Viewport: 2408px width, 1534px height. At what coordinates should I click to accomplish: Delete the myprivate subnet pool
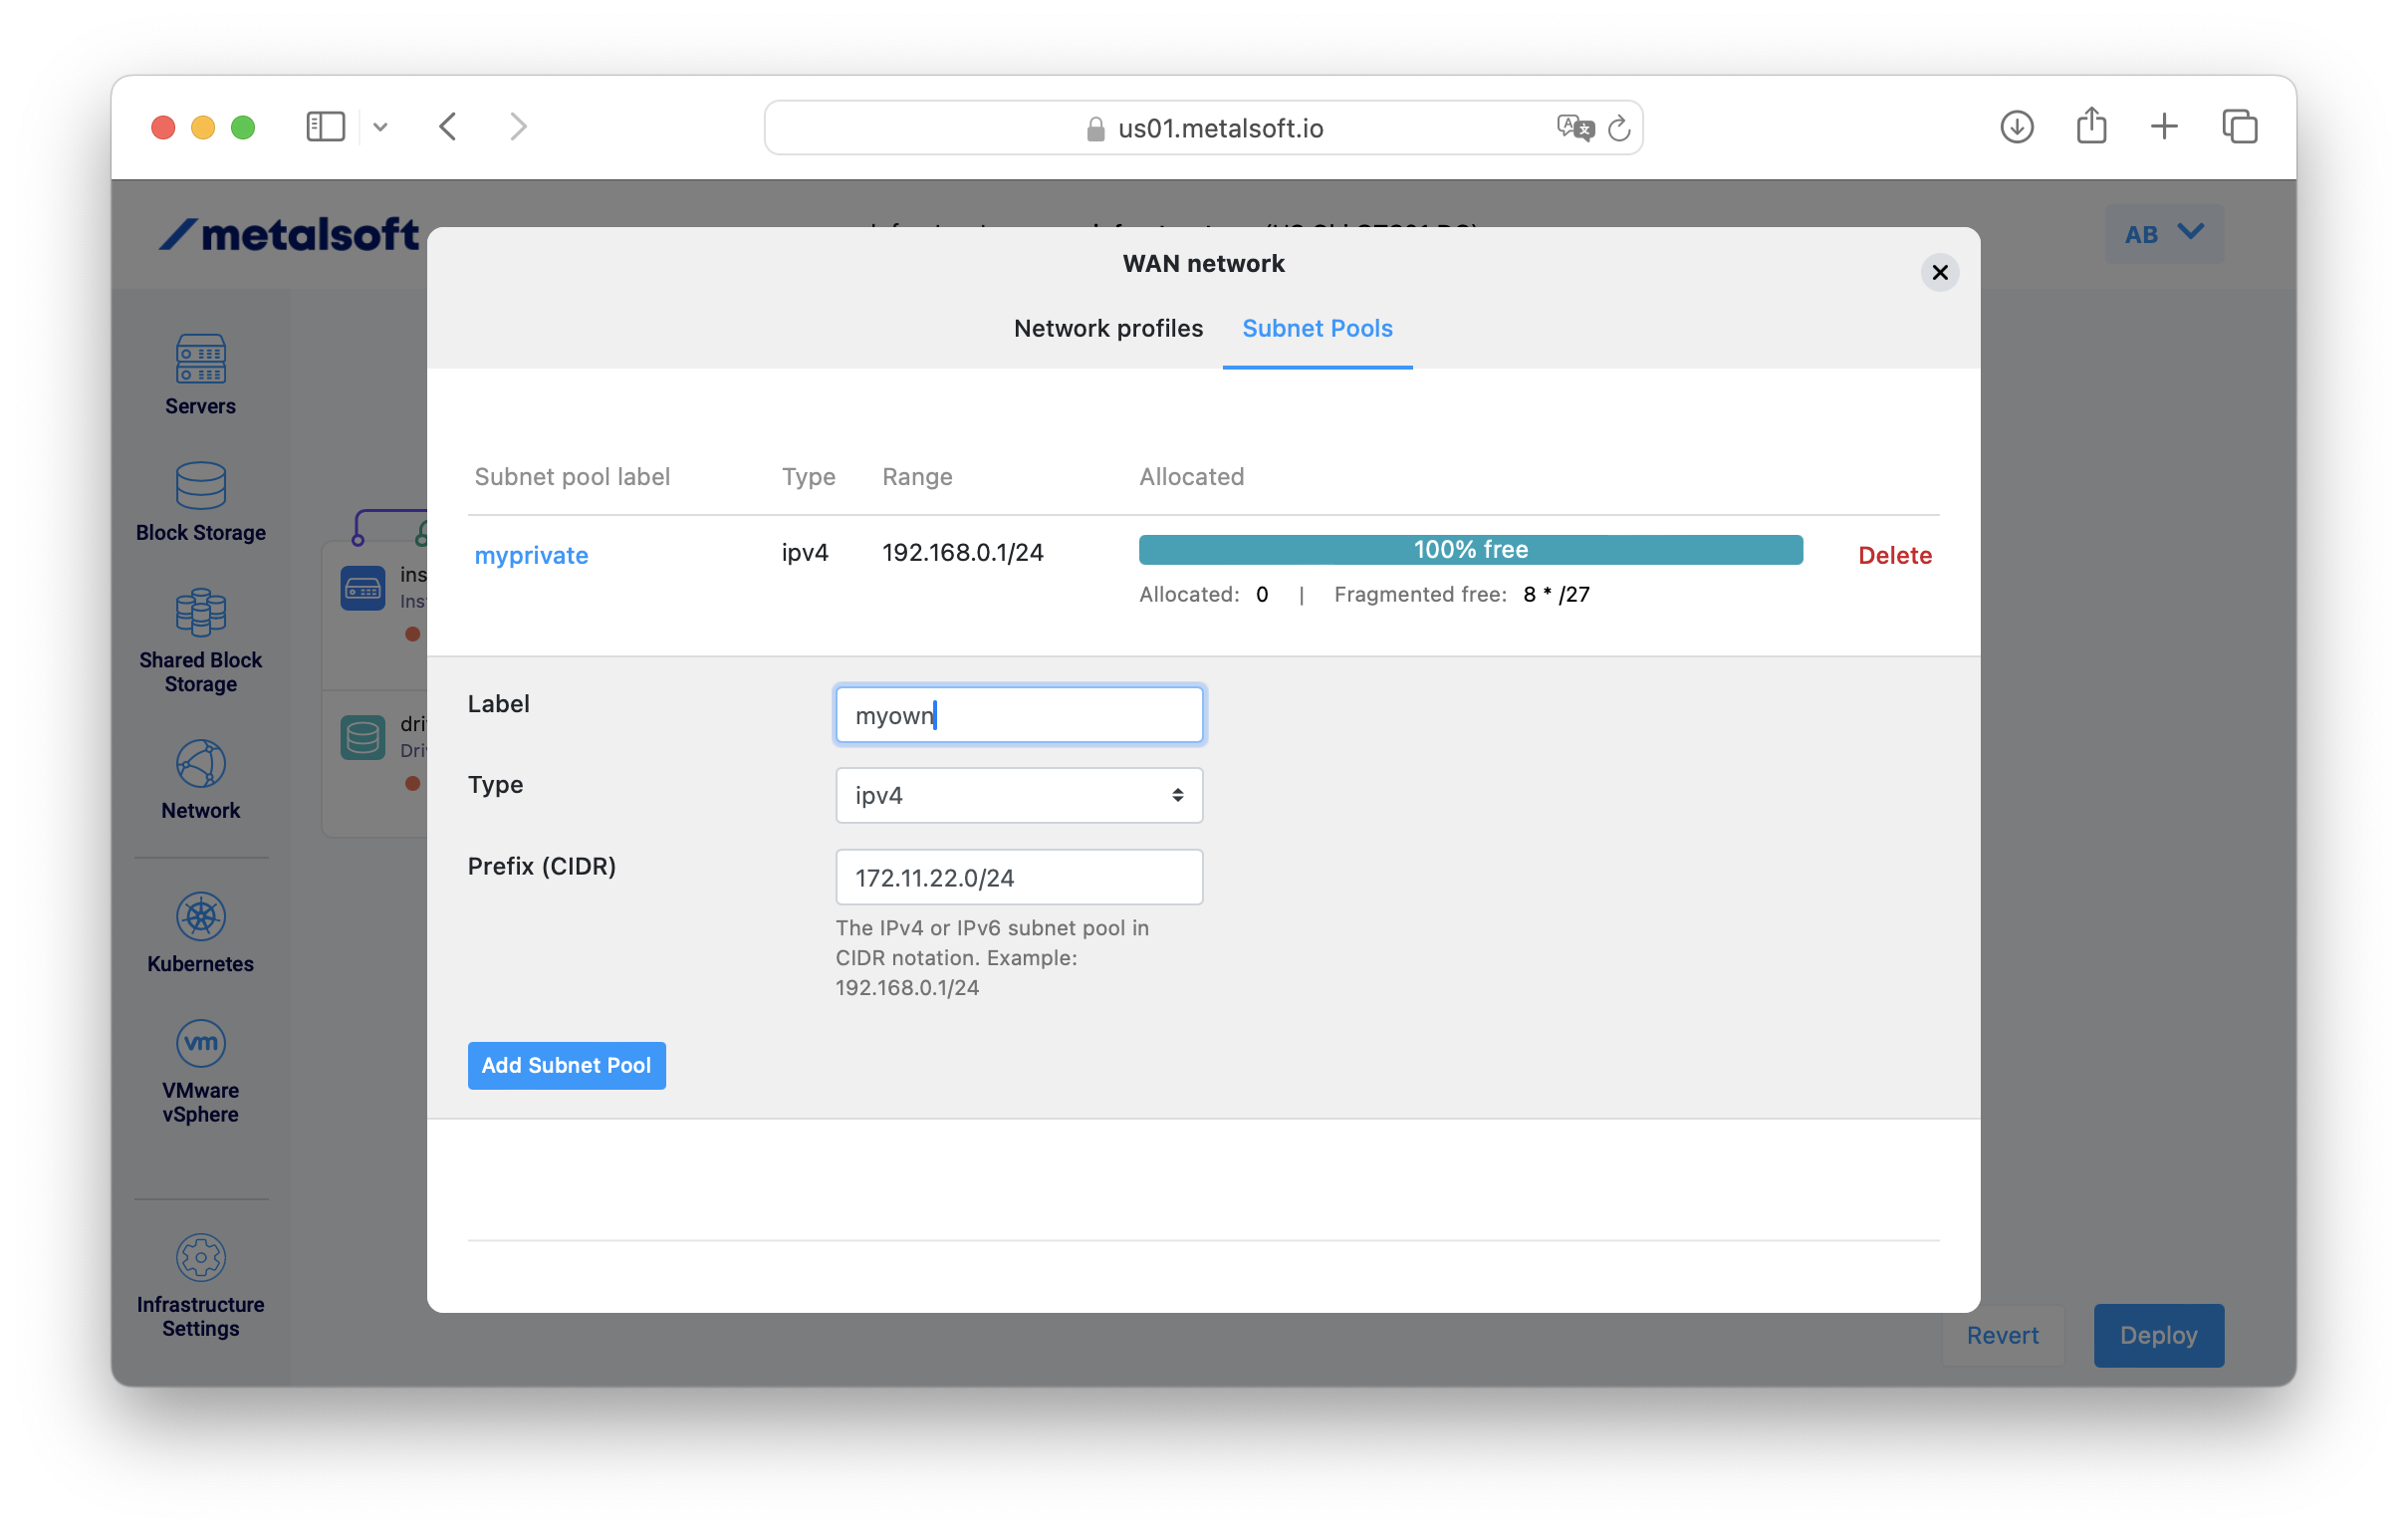[1894, 555]
